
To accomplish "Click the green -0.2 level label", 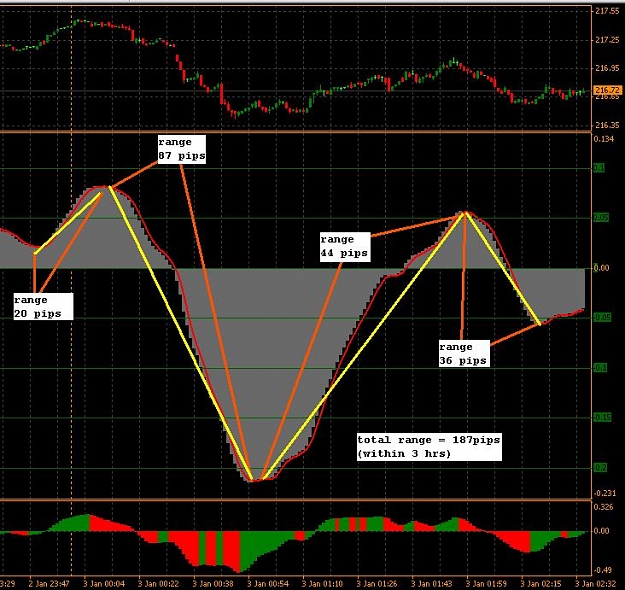I will (x=600, y=468).
